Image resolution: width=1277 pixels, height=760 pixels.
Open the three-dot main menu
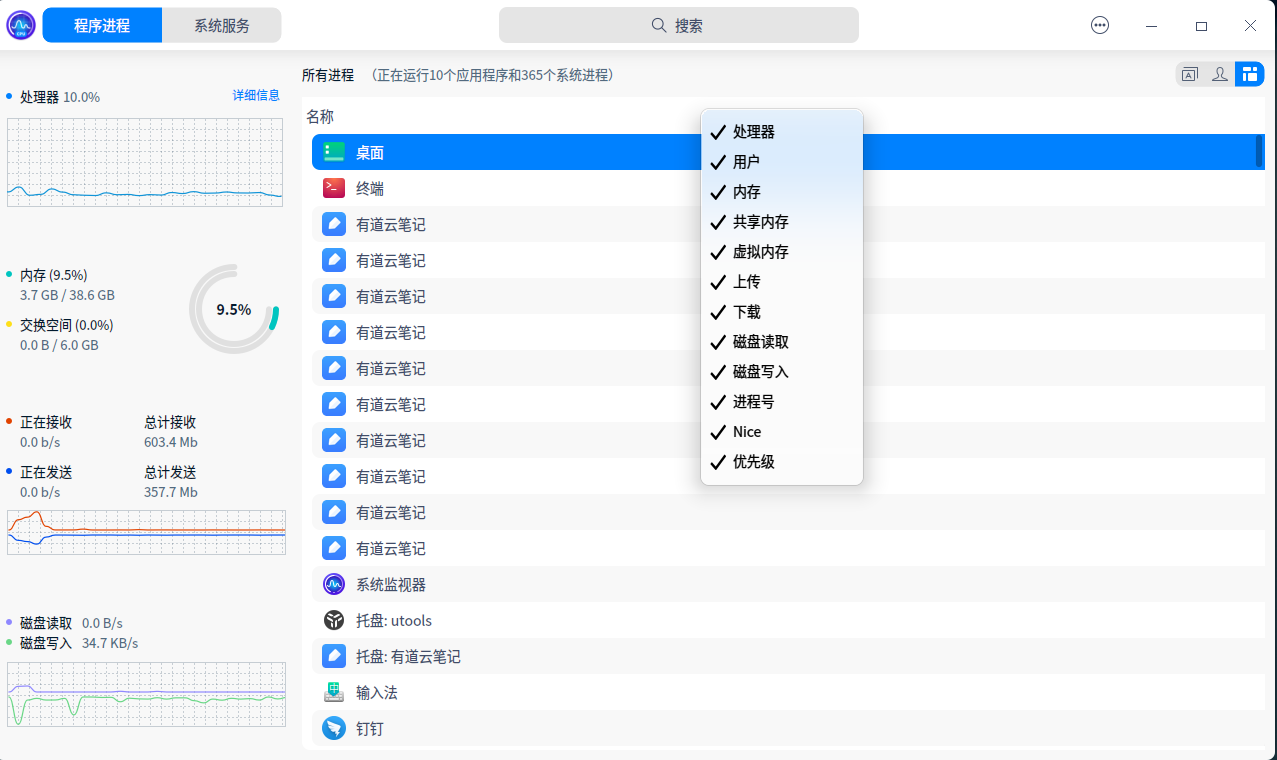tap(1100, 26)
